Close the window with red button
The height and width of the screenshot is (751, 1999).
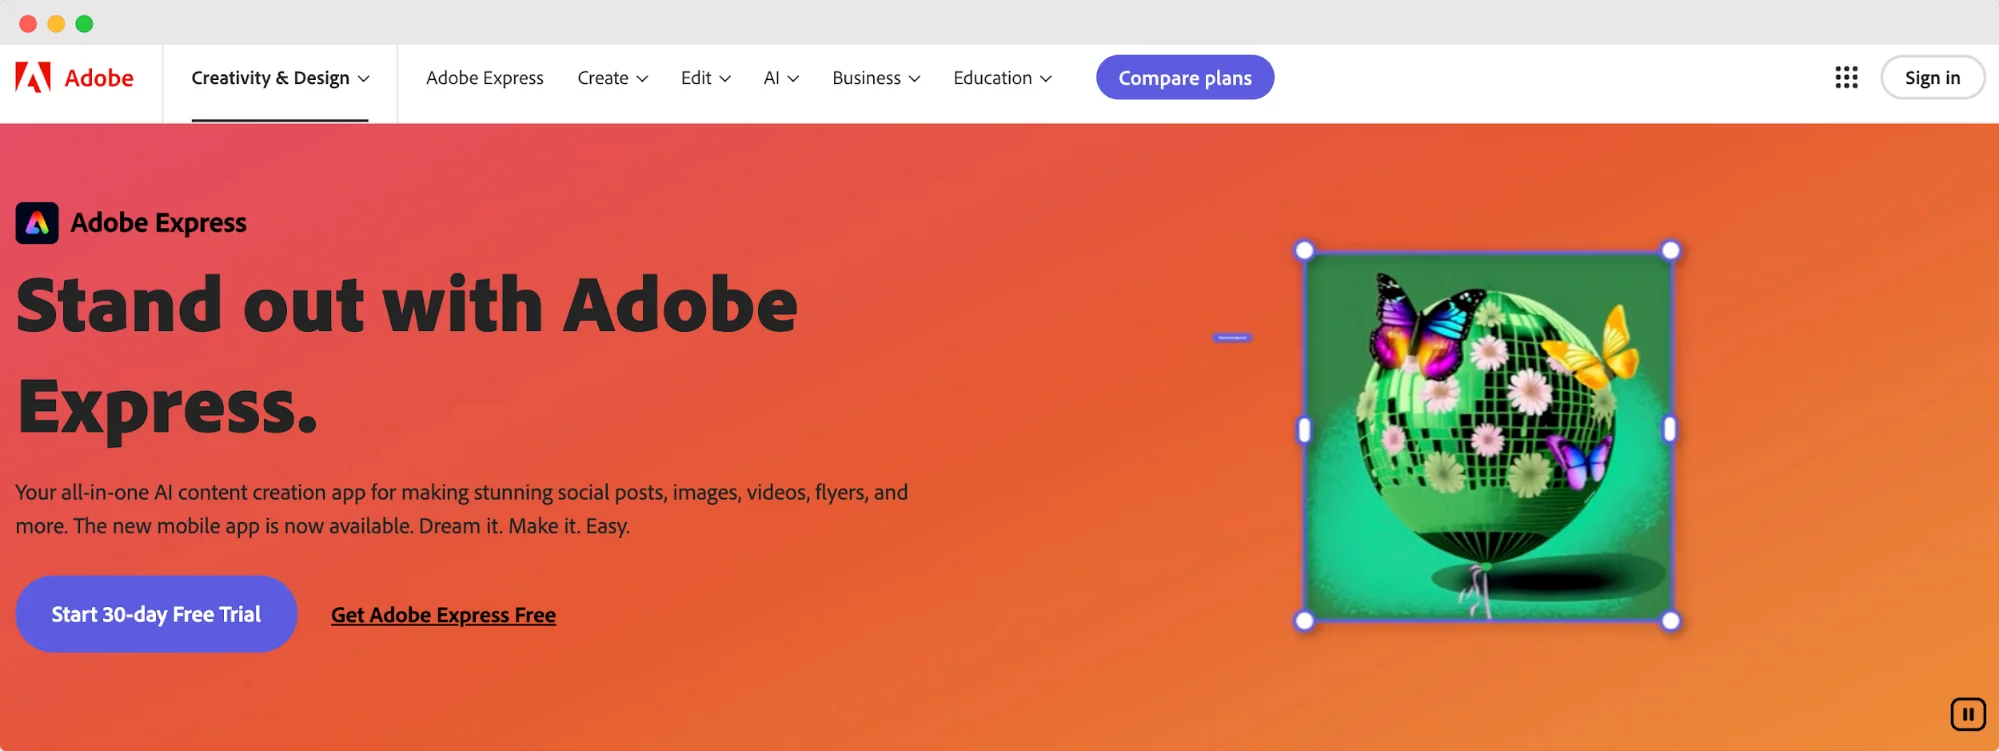tap(28, 24)
